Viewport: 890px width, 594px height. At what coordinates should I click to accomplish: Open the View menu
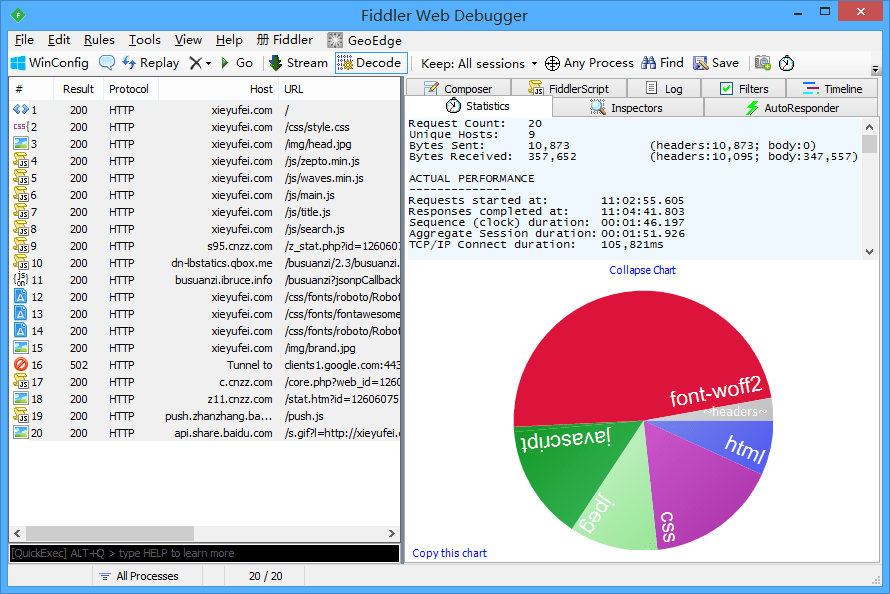188,40
